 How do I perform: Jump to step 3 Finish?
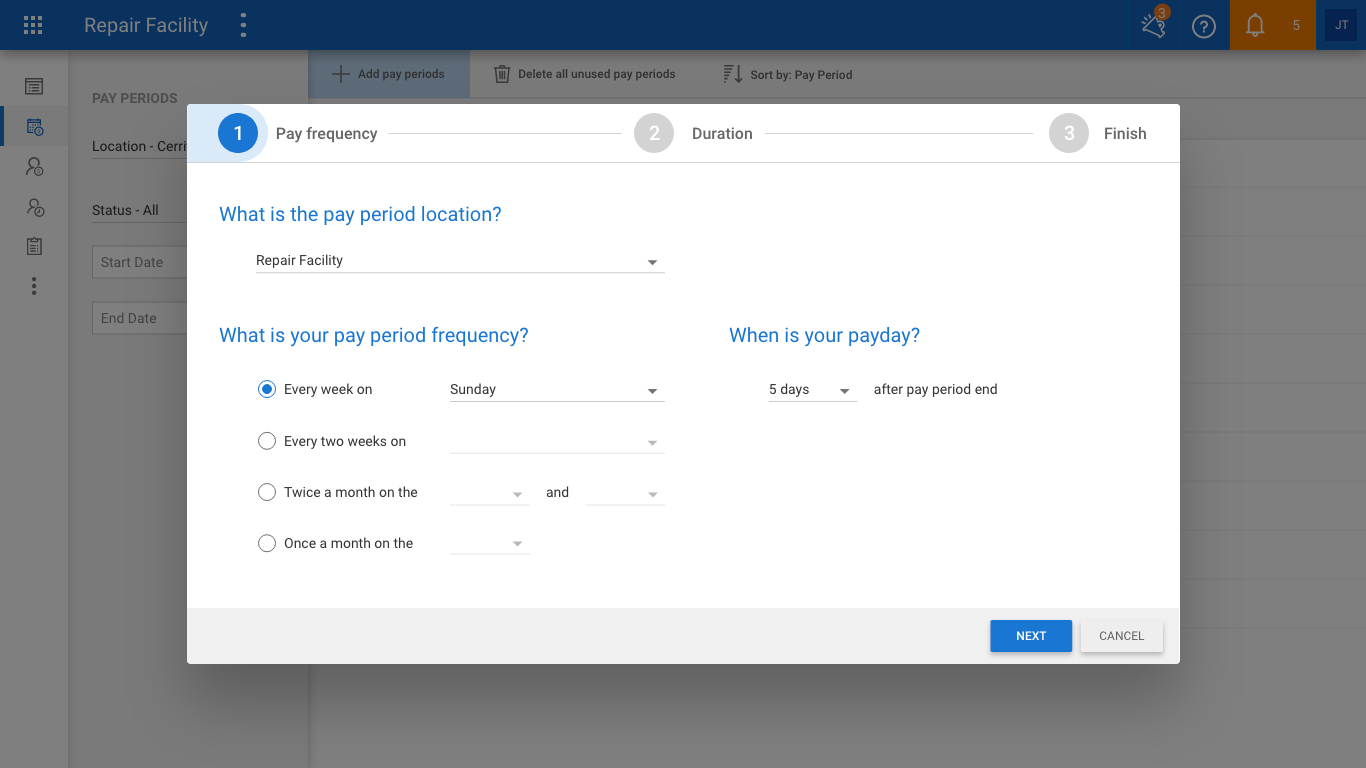(x=1098, y=133)
